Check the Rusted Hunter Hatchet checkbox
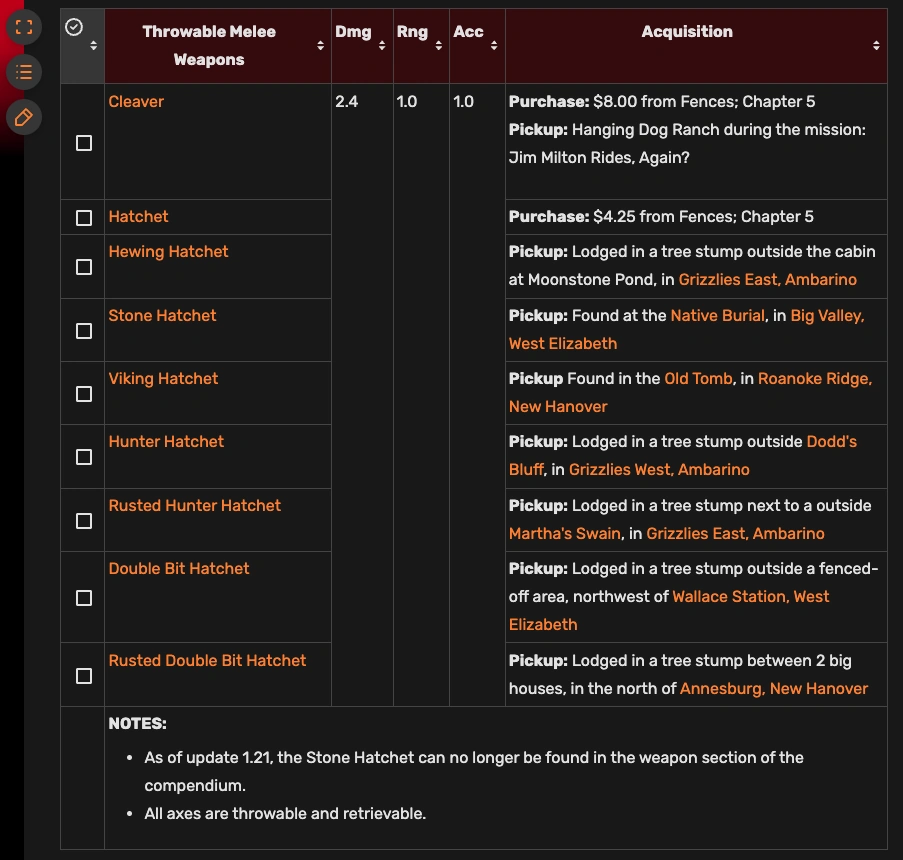 (84, 521)
